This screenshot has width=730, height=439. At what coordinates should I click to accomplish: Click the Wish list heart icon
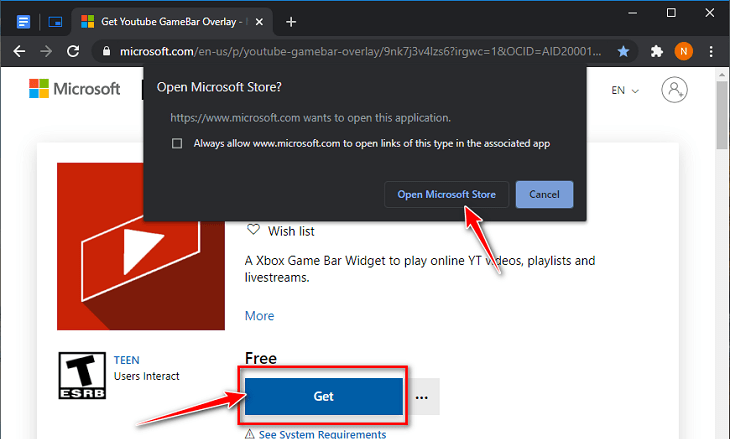point(254,230)
